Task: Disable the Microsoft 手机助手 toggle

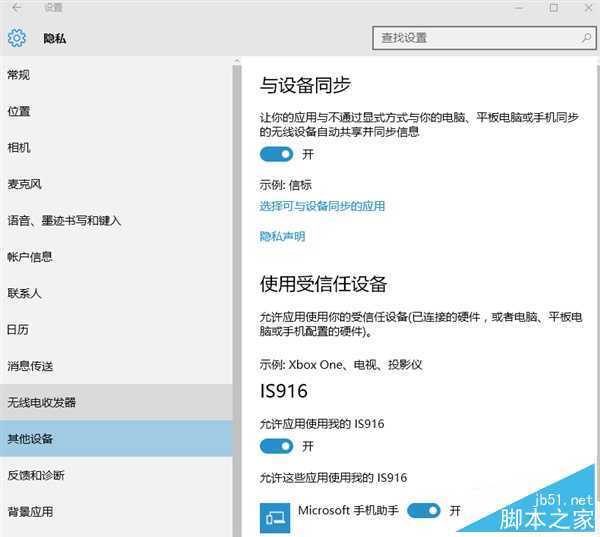Action: pyautogui.click(x=424, y=511)
